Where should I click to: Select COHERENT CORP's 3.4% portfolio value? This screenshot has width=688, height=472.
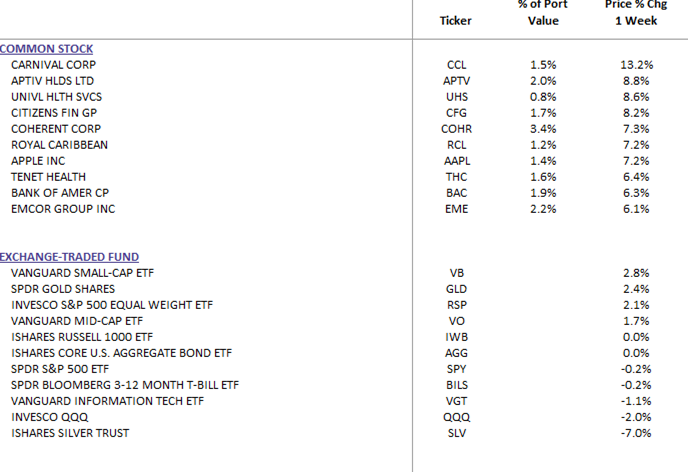pos(543,129)
